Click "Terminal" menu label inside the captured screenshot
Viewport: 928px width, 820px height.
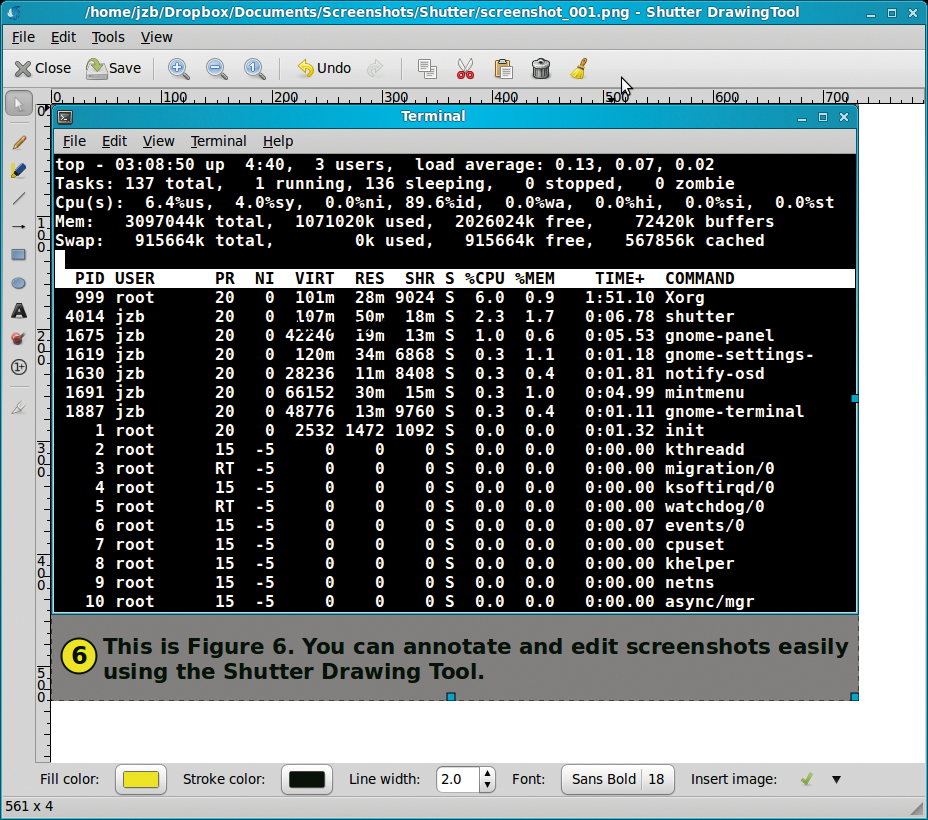[x=218, y=141]
